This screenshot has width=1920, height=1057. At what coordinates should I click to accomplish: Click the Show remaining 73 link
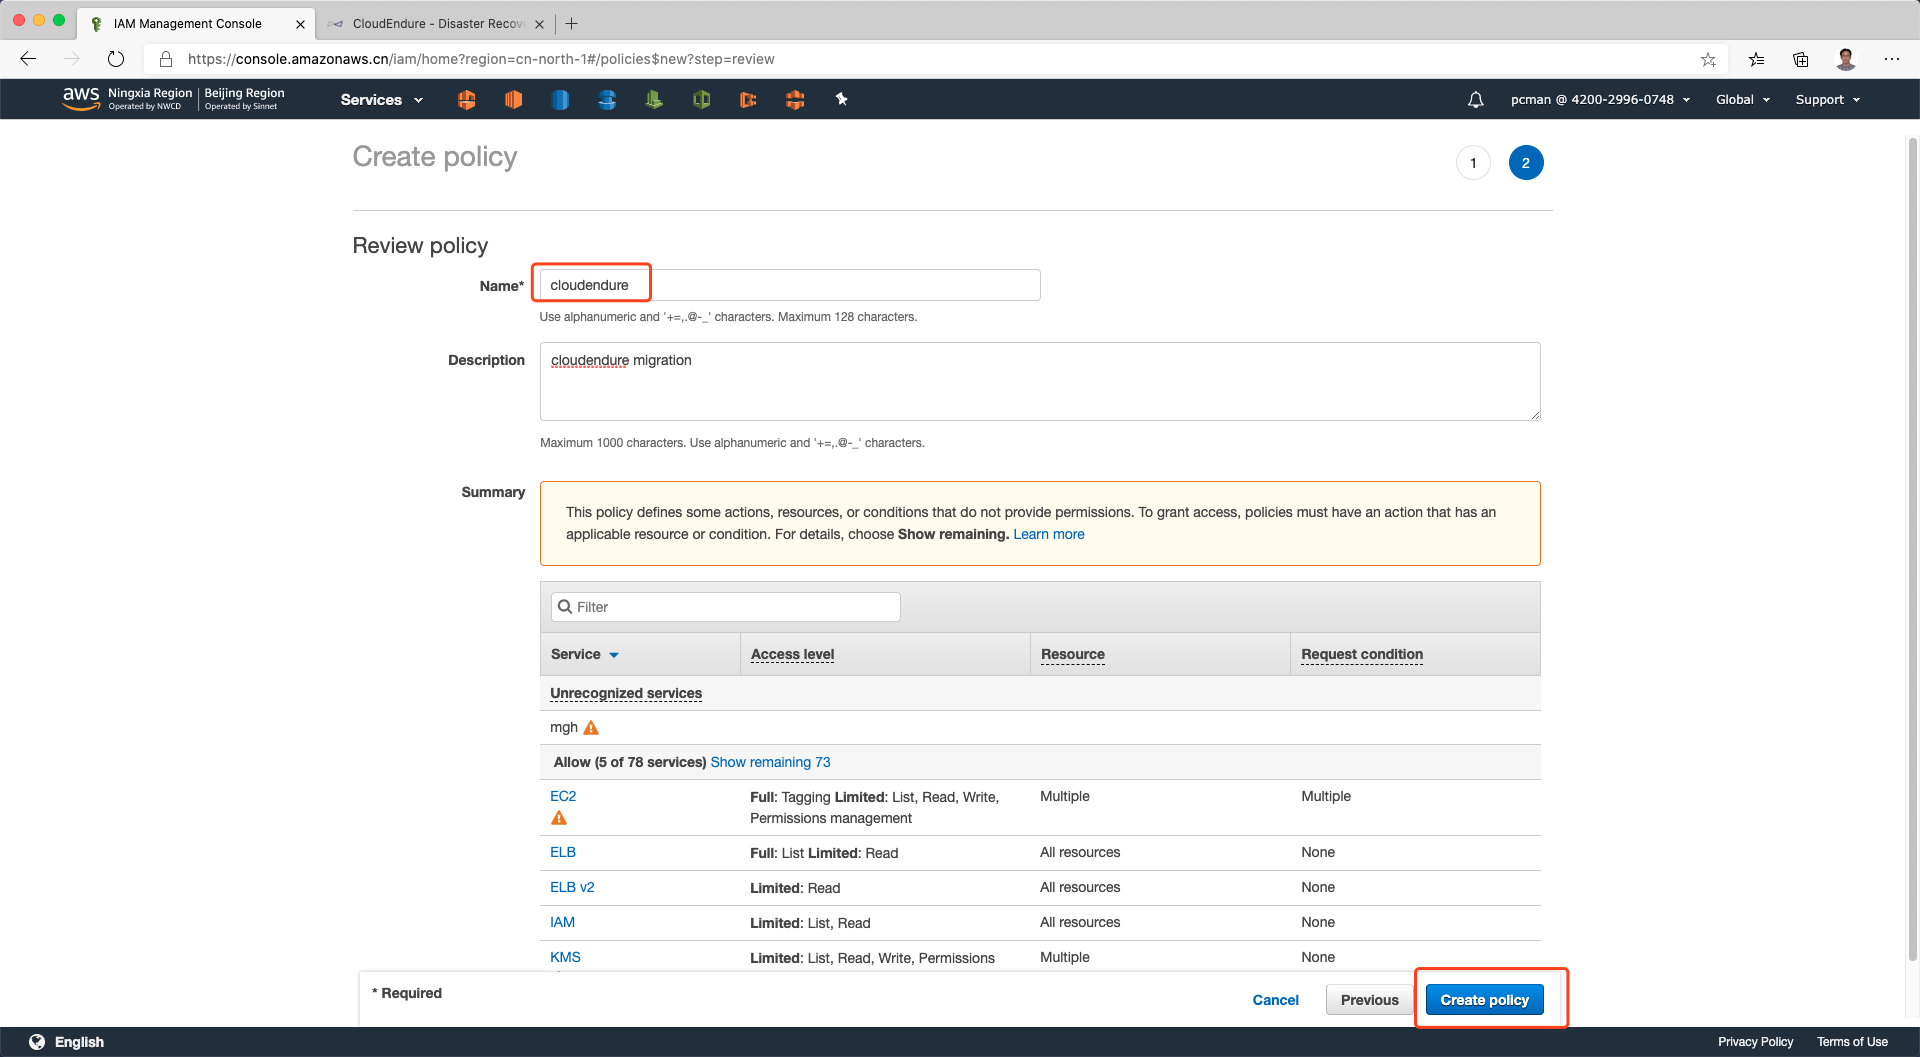pos(770,762)
